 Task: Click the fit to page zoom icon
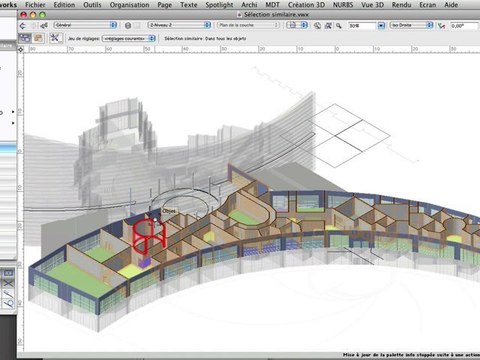(317, 25)
